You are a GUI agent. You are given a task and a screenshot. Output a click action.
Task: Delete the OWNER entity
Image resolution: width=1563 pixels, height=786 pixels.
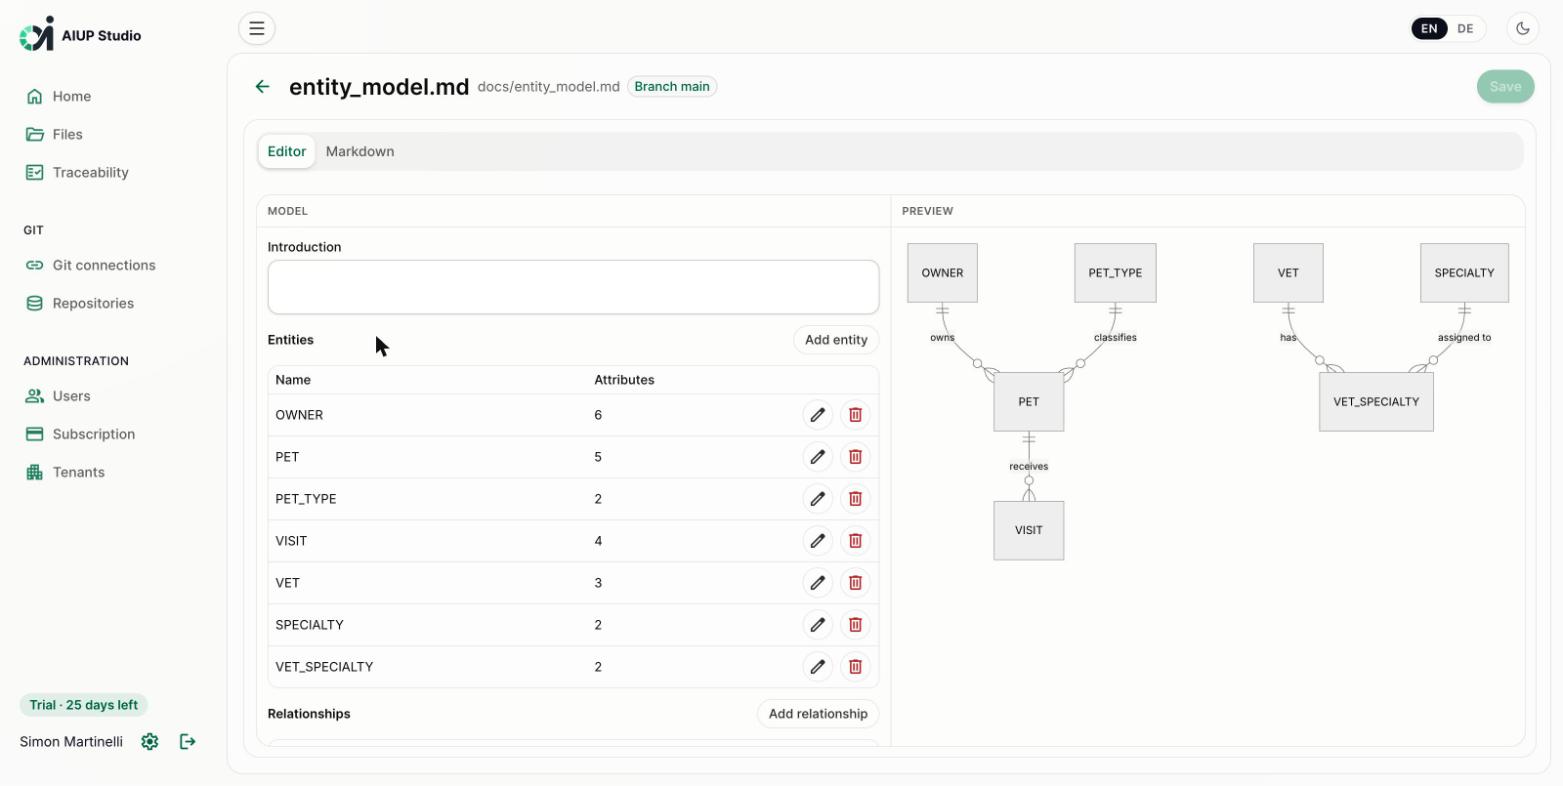[855, 415]
